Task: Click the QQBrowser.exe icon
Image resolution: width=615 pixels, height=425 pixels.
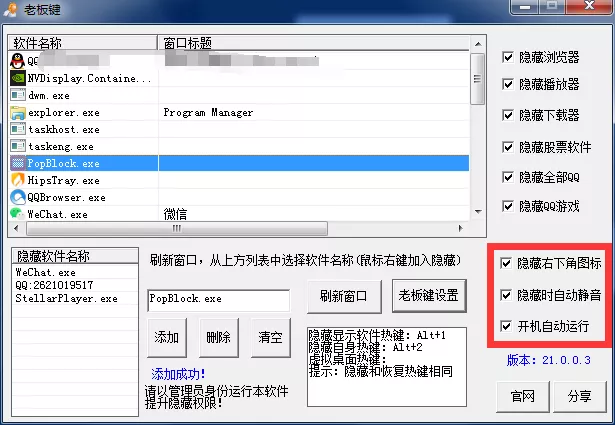Action: click(18, 197)
